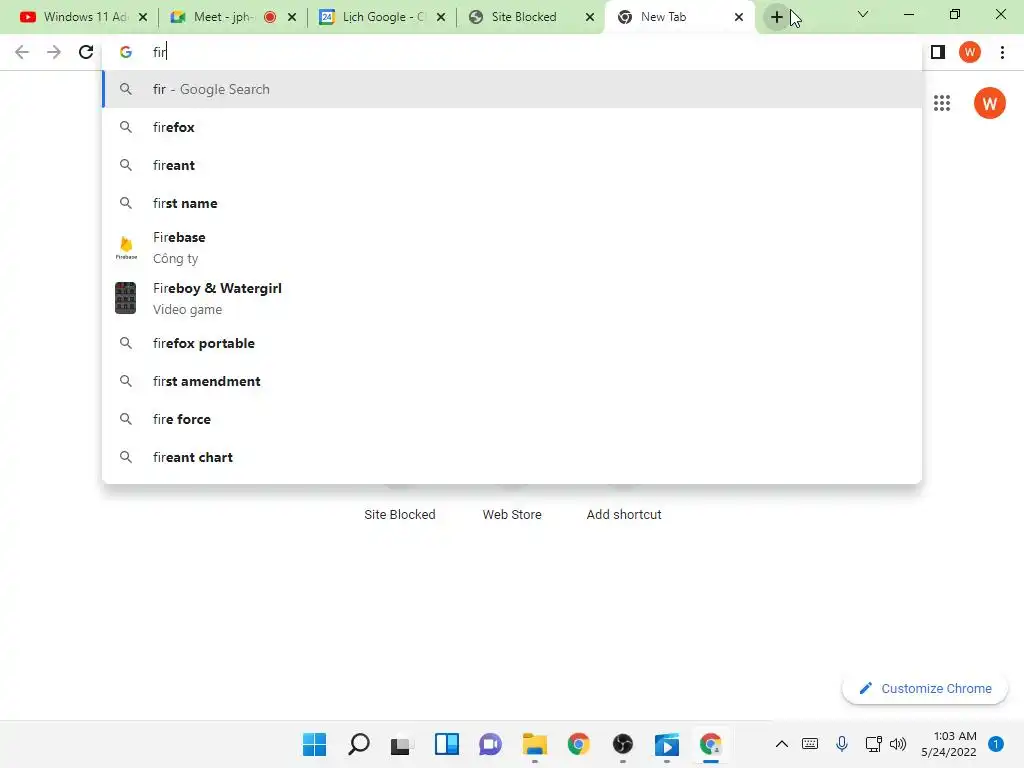Open the Web Store shortcut
Image resolution: width=1024 pixels, height=768 pixels.
click(x=512, y=515)
